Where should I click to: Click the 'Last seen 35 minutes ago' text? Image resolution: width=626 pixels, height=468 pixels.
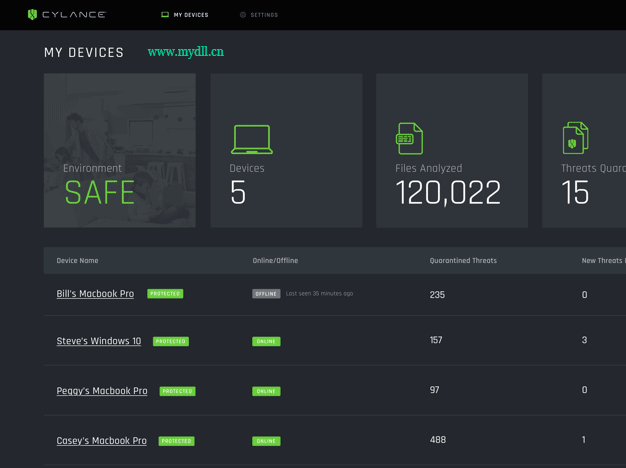coord(319,293)
